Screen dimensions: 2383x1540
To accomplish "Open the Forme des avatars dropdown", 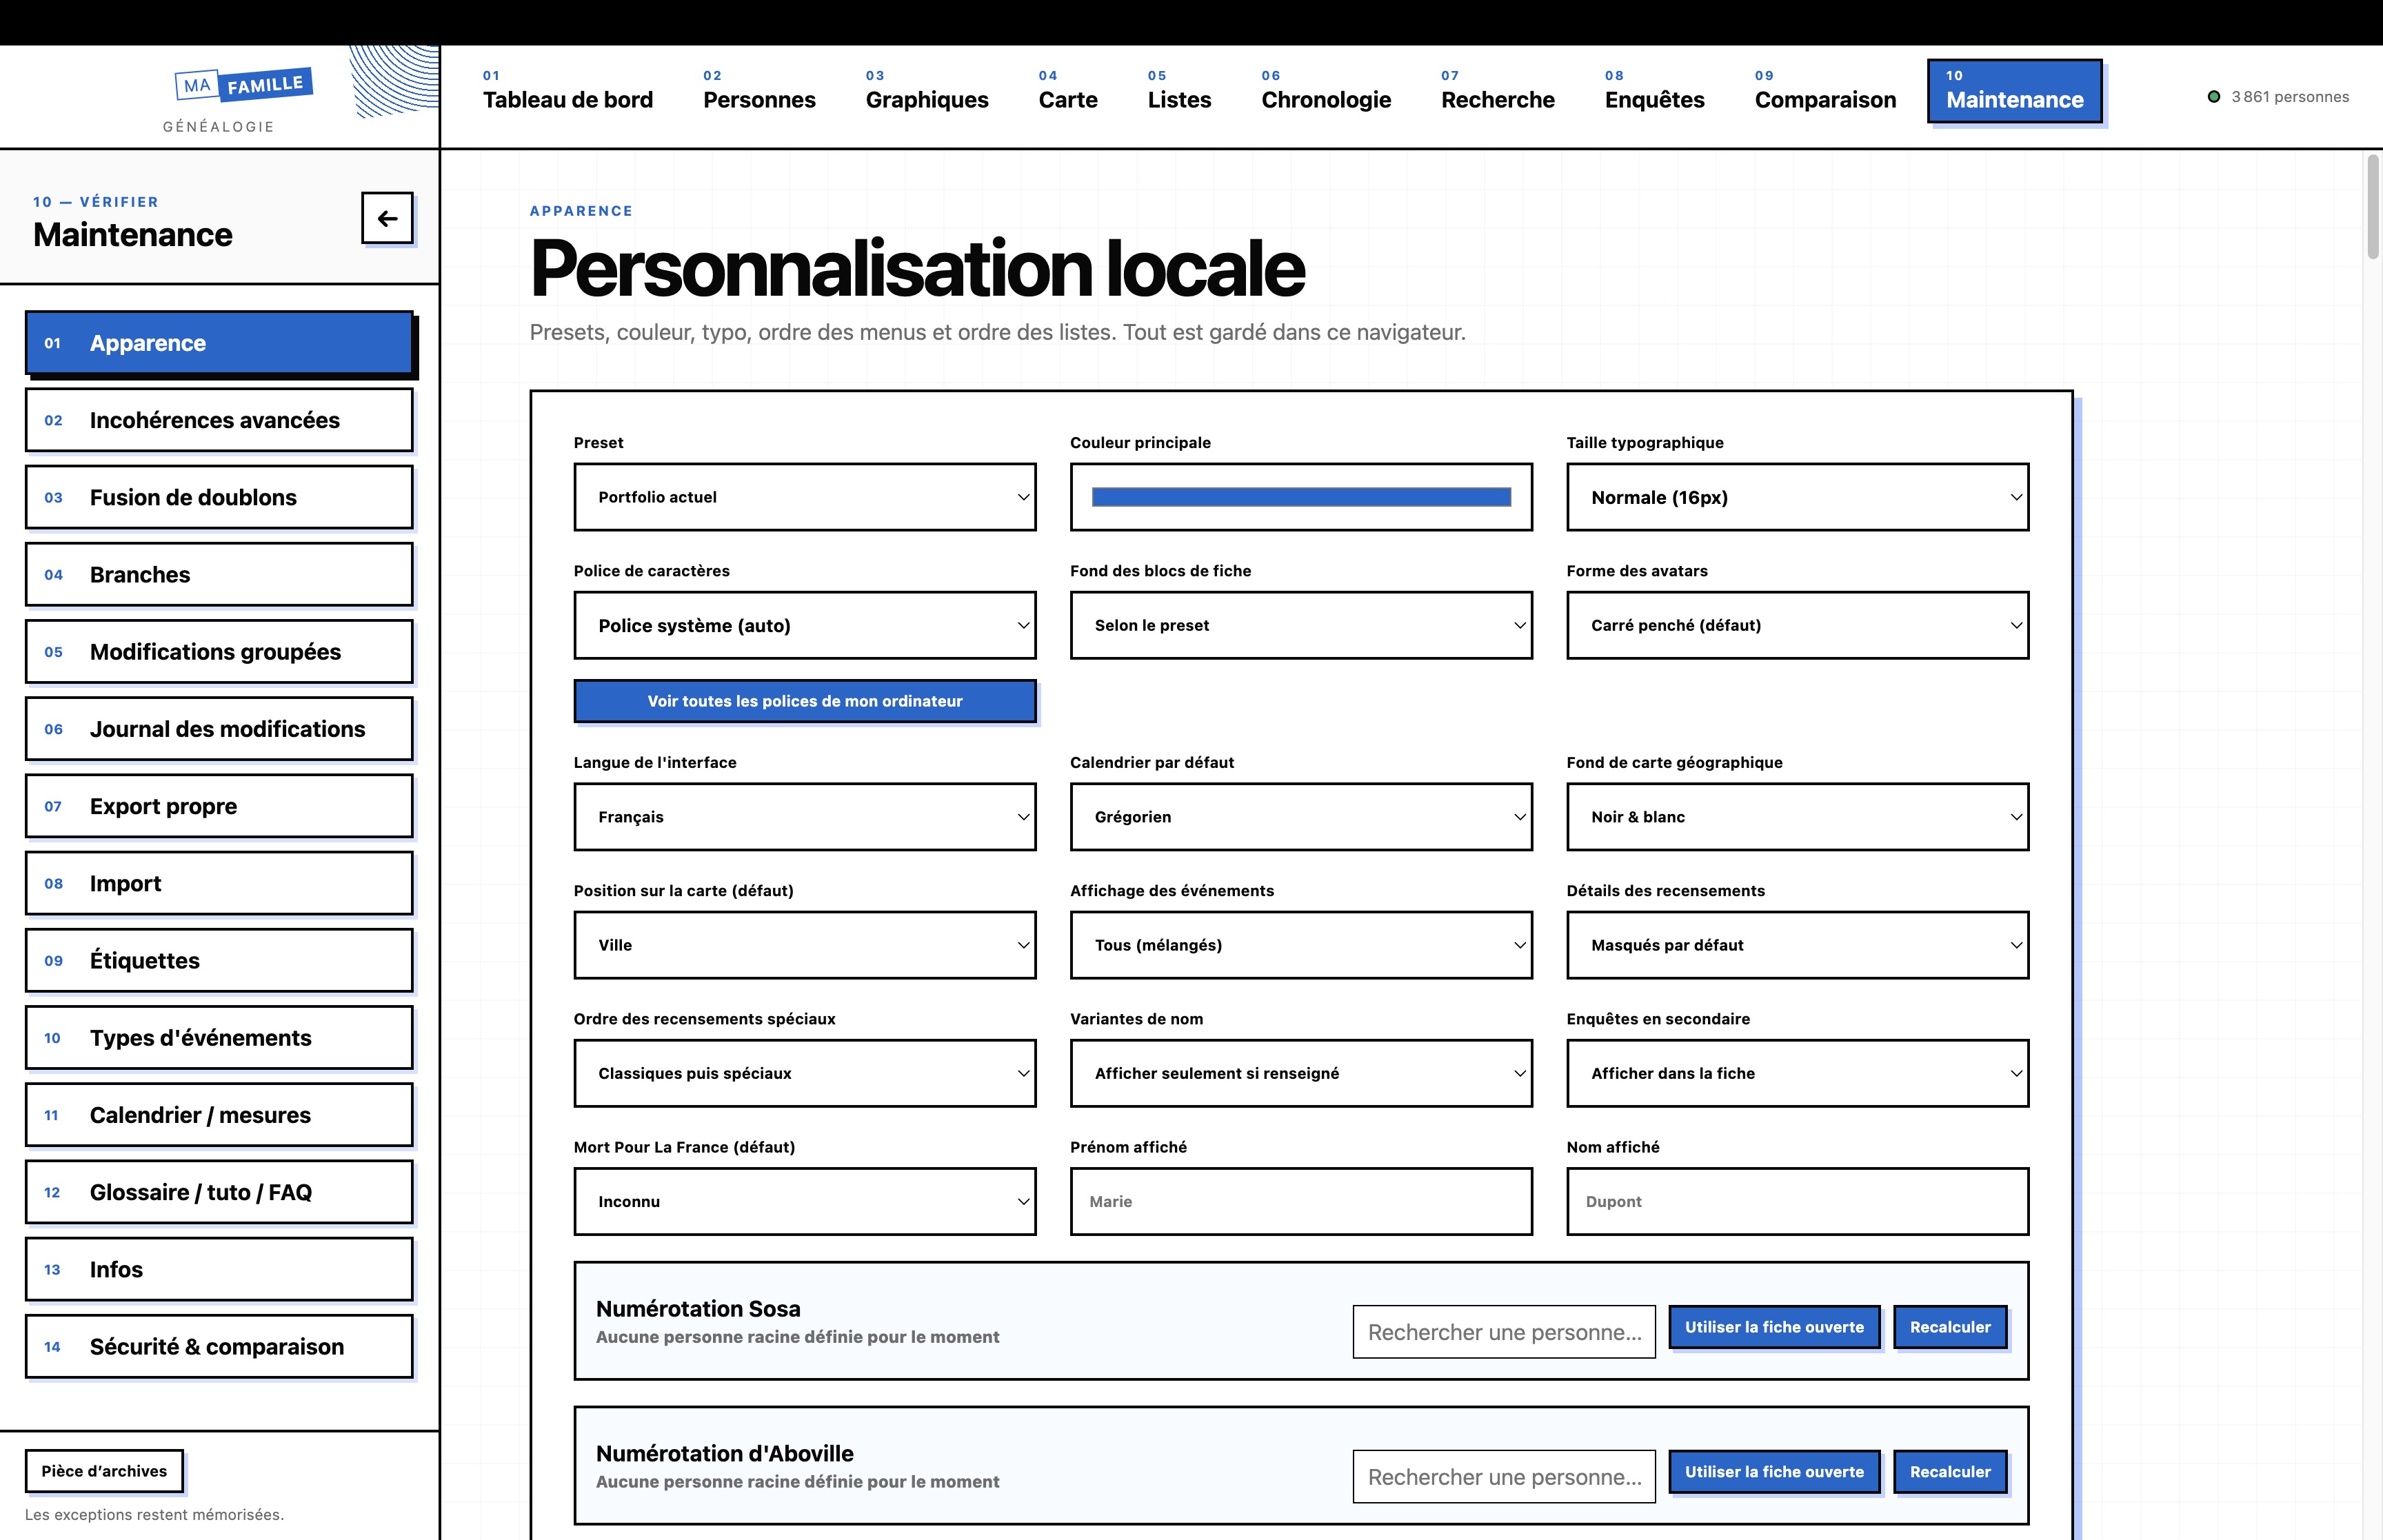I will tap(1797, 625).
